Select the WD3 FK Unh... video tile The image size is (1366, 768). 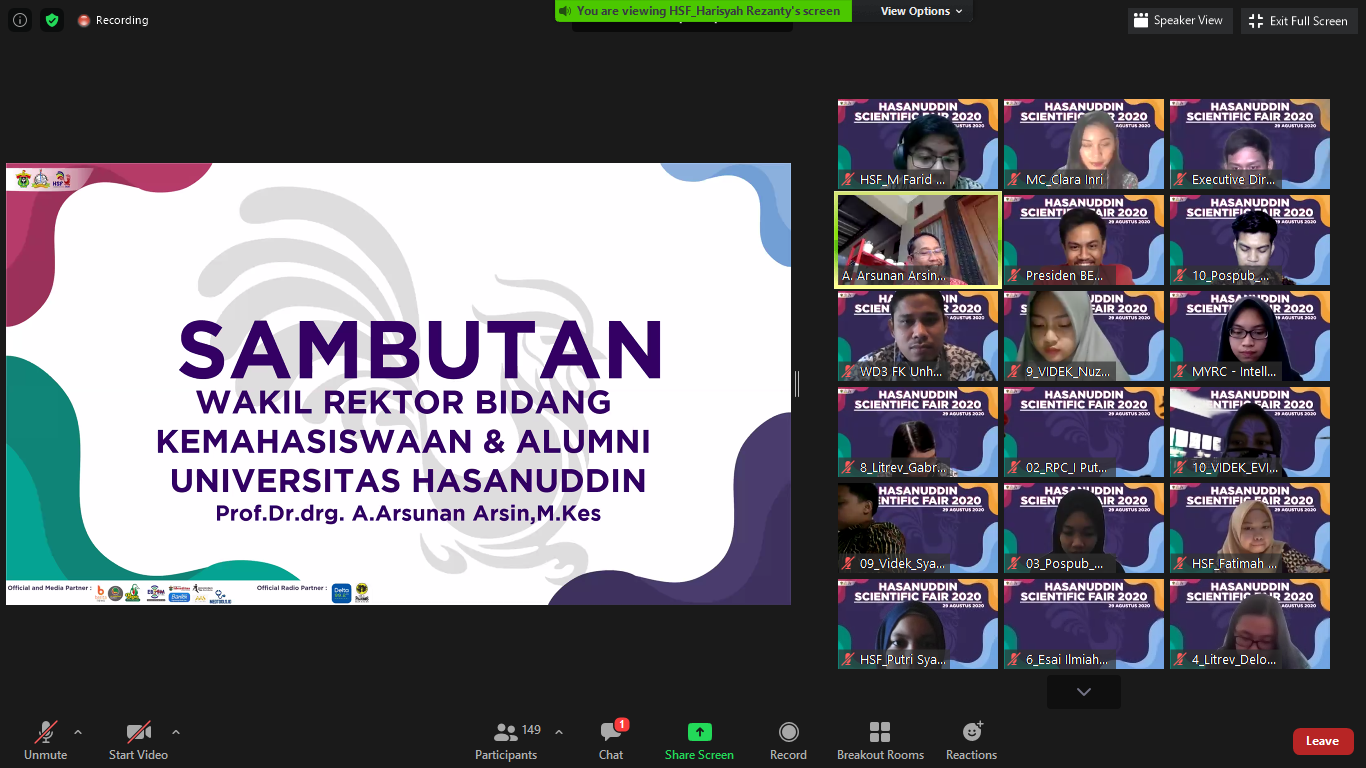918,336
